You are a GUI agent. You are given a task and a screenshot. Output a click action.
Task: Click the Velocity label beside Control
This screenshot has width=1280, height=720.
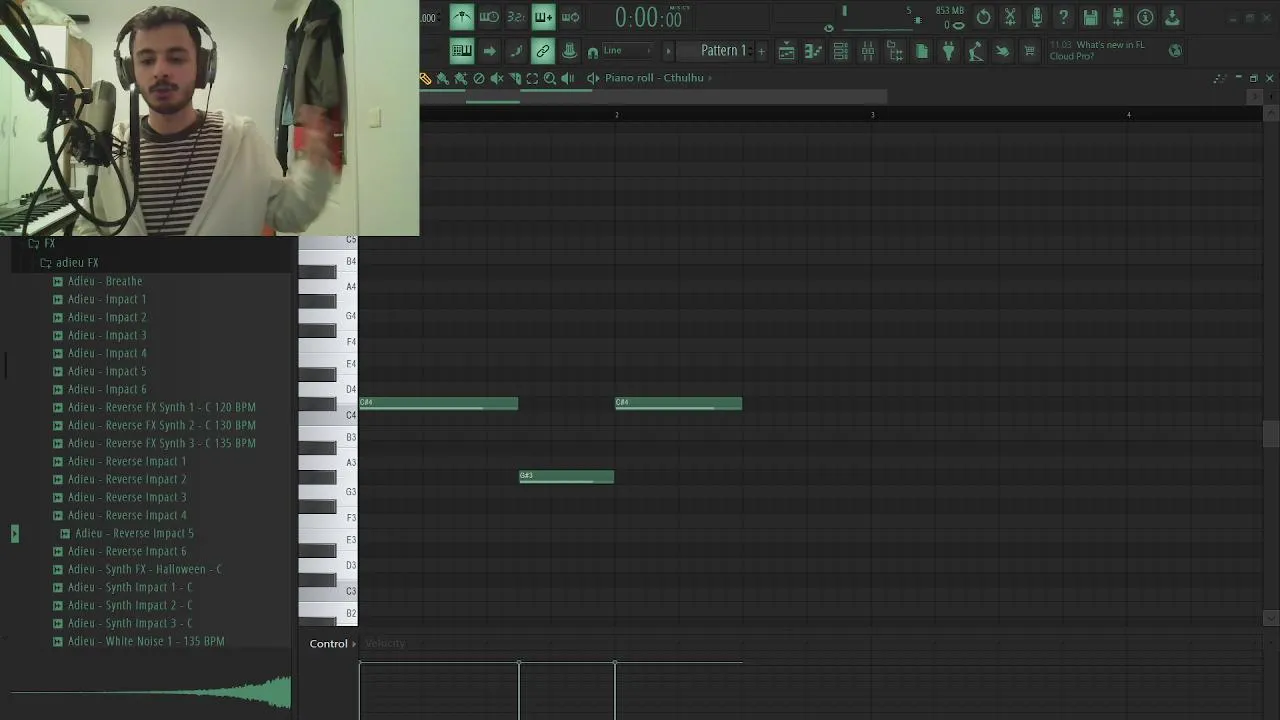coord(385,644)
